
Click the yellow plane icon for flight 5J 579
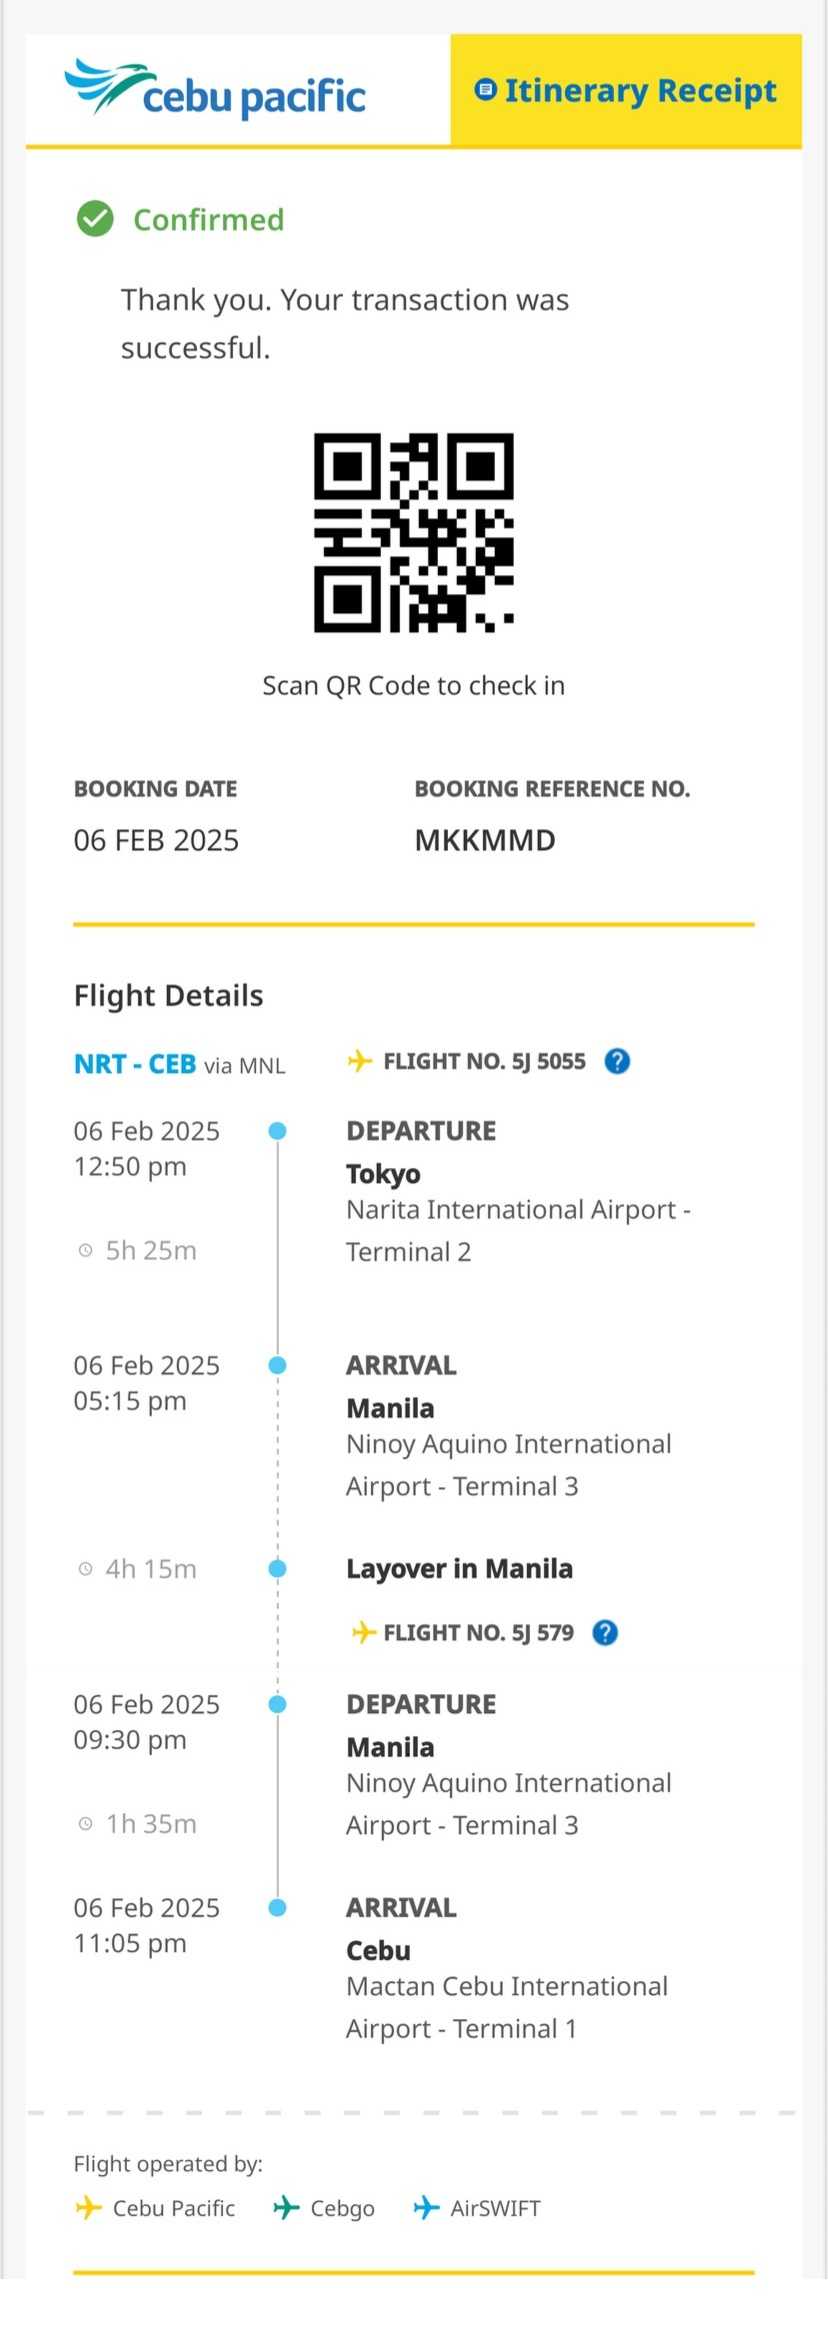pyautogui.click(x=364, y=1633)
